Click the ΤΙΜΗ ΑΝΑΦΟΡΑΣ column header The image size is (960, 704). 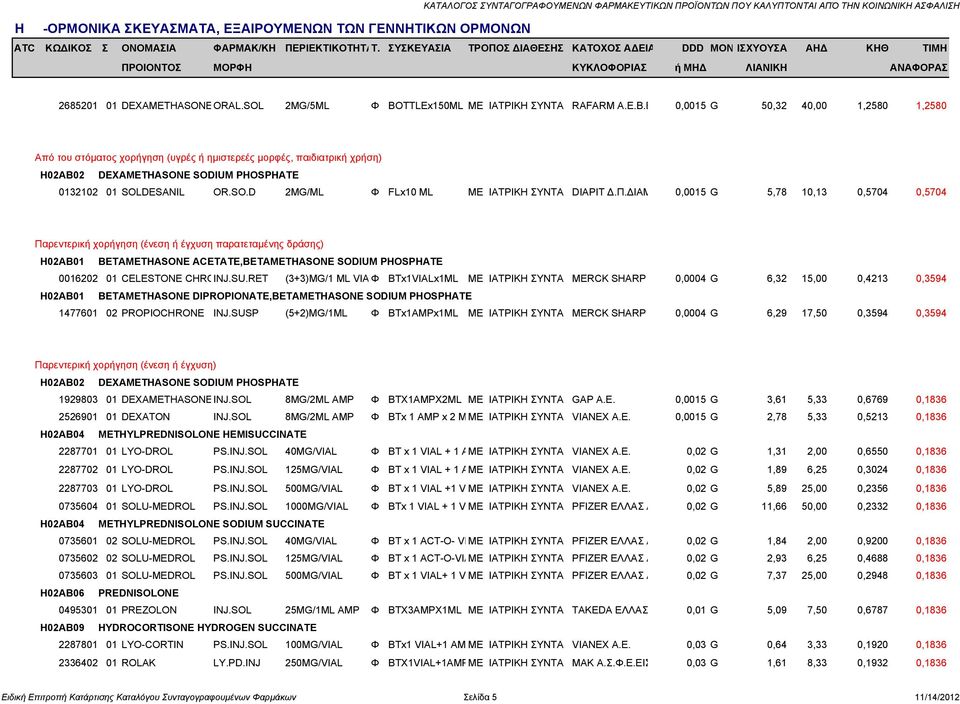918,58
